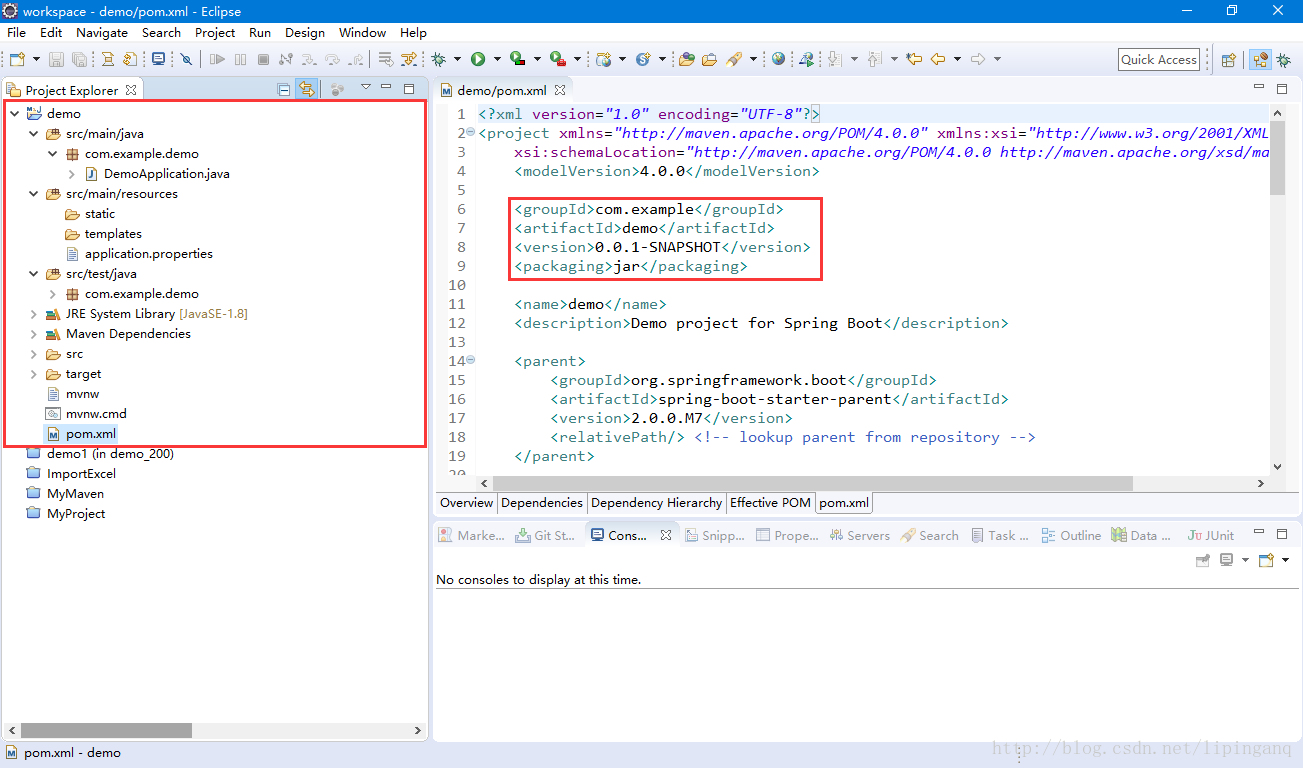Toggle Link with Editor in Project Explorer
Screen dimensions: 1303x768
pos(307,89)
